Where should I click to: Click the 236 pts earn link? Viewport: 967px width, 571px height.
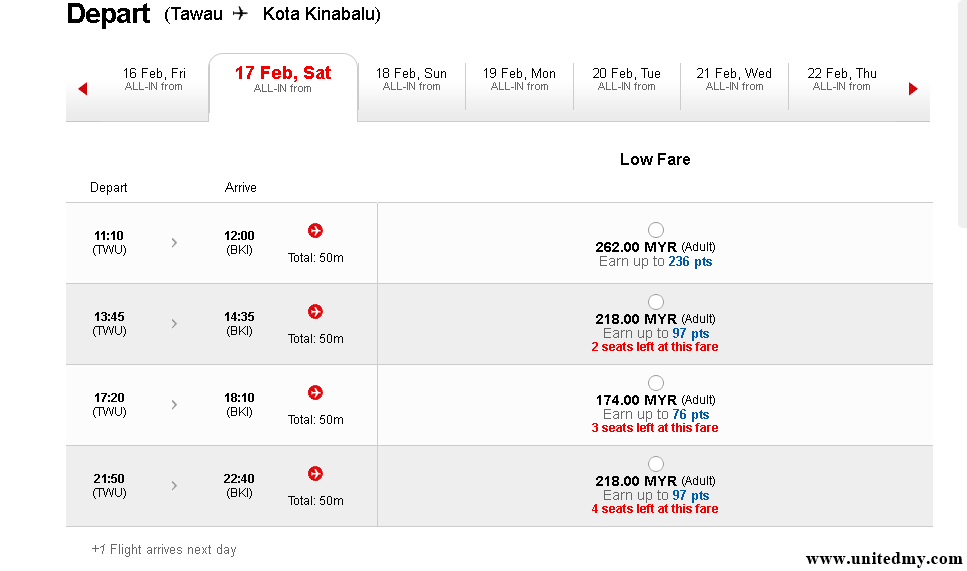pyautogui.click(x=690, y=261)
